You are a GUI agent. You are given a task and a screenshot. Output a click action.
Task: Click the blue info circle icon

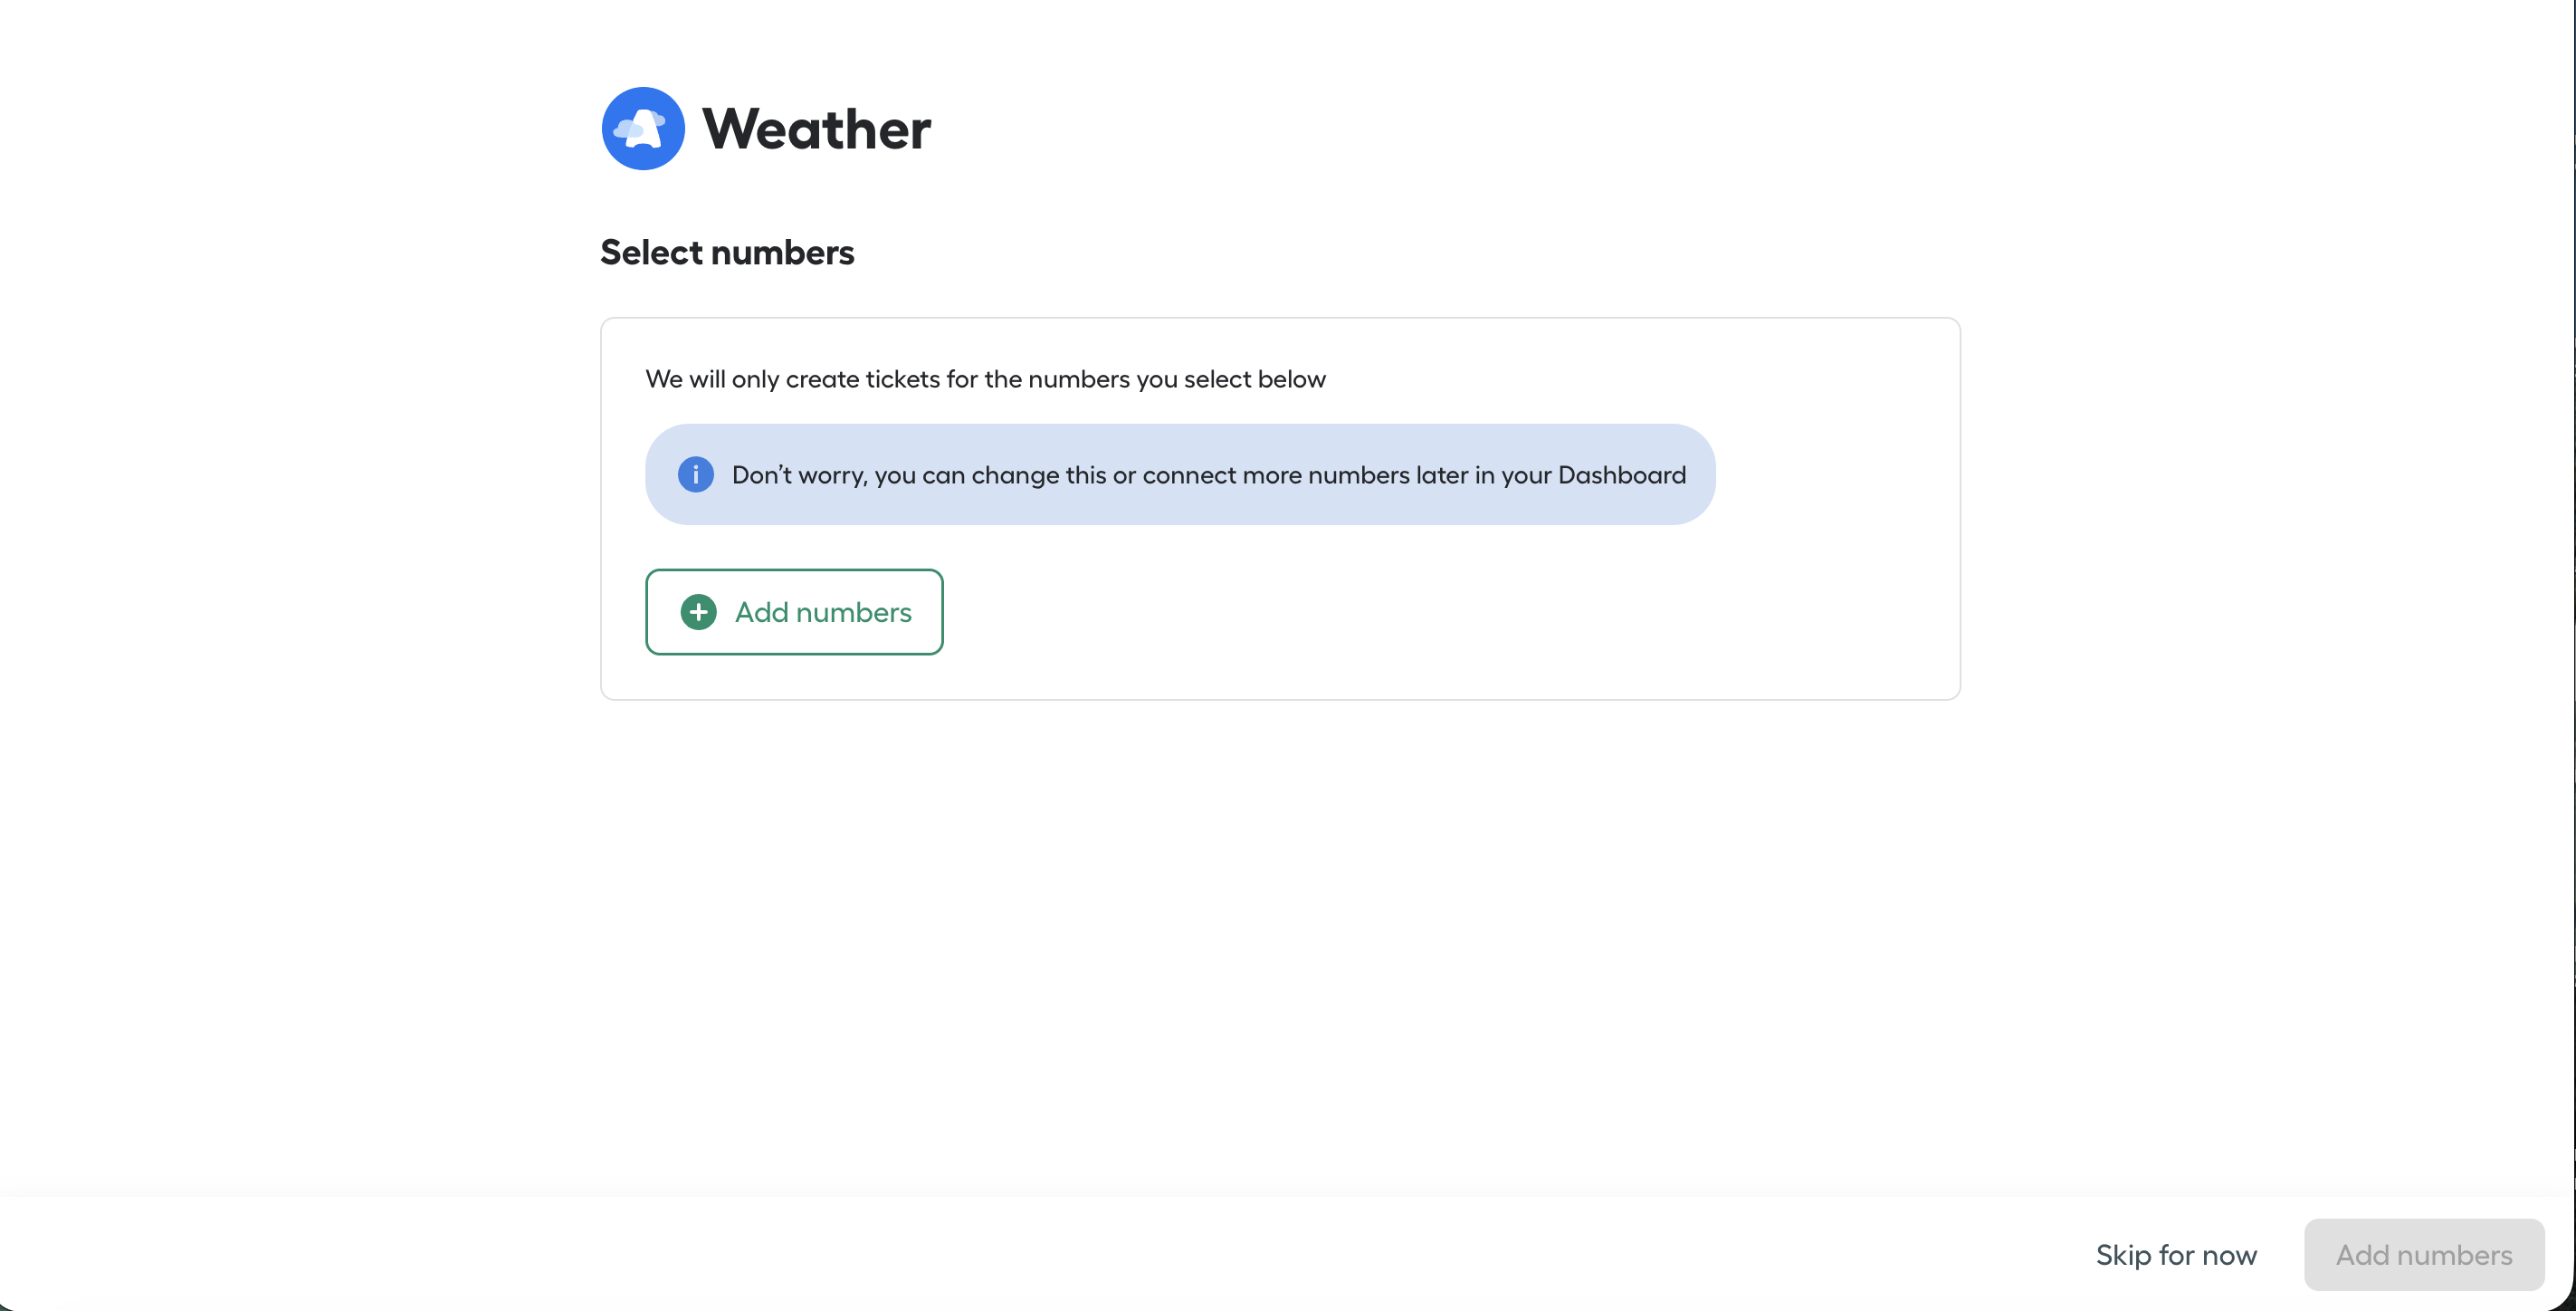[x=695, y=474]
